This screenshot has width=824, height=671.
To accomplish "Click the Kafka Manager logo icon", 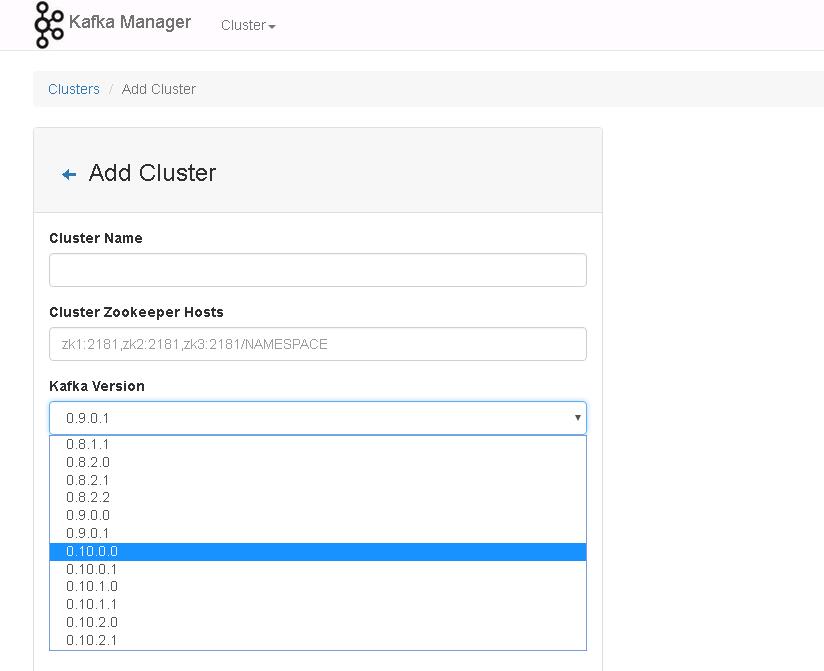I will point(47,24).
